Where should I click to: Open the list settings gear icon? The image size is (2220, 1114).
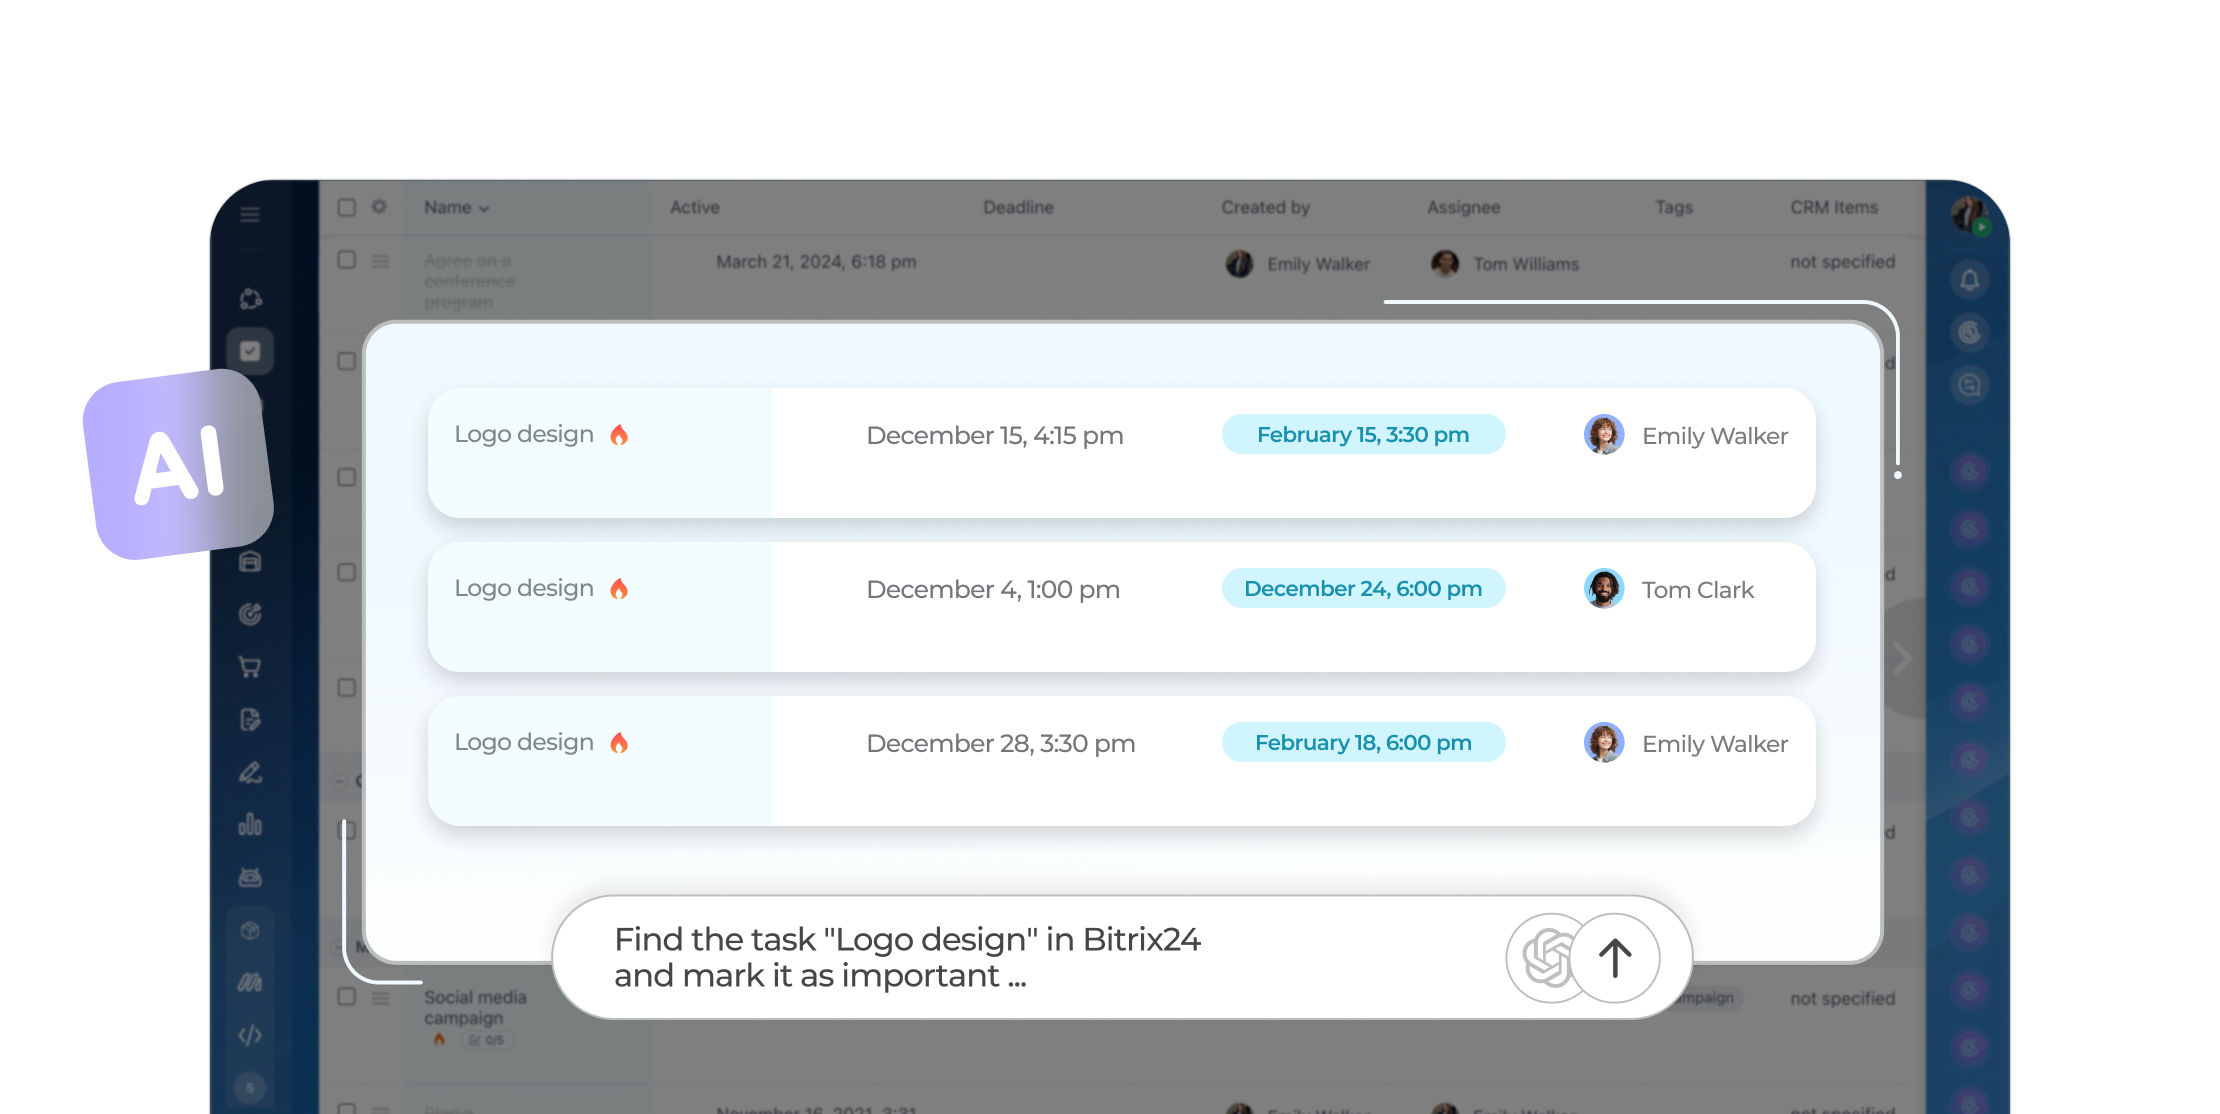[x=379, y=207]
